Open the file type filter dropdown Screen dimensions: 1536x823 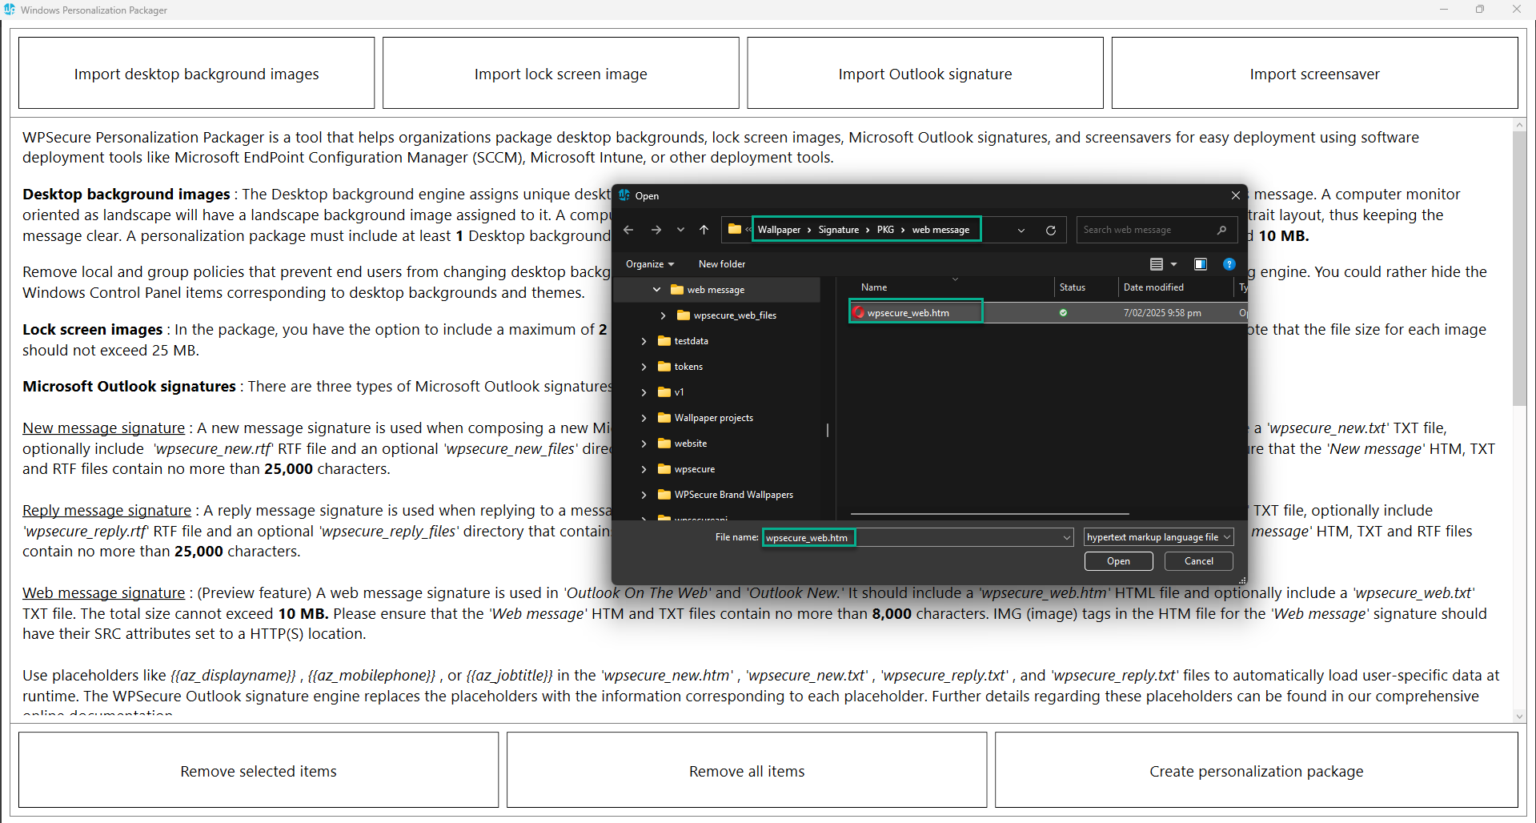coord(1159,537)
